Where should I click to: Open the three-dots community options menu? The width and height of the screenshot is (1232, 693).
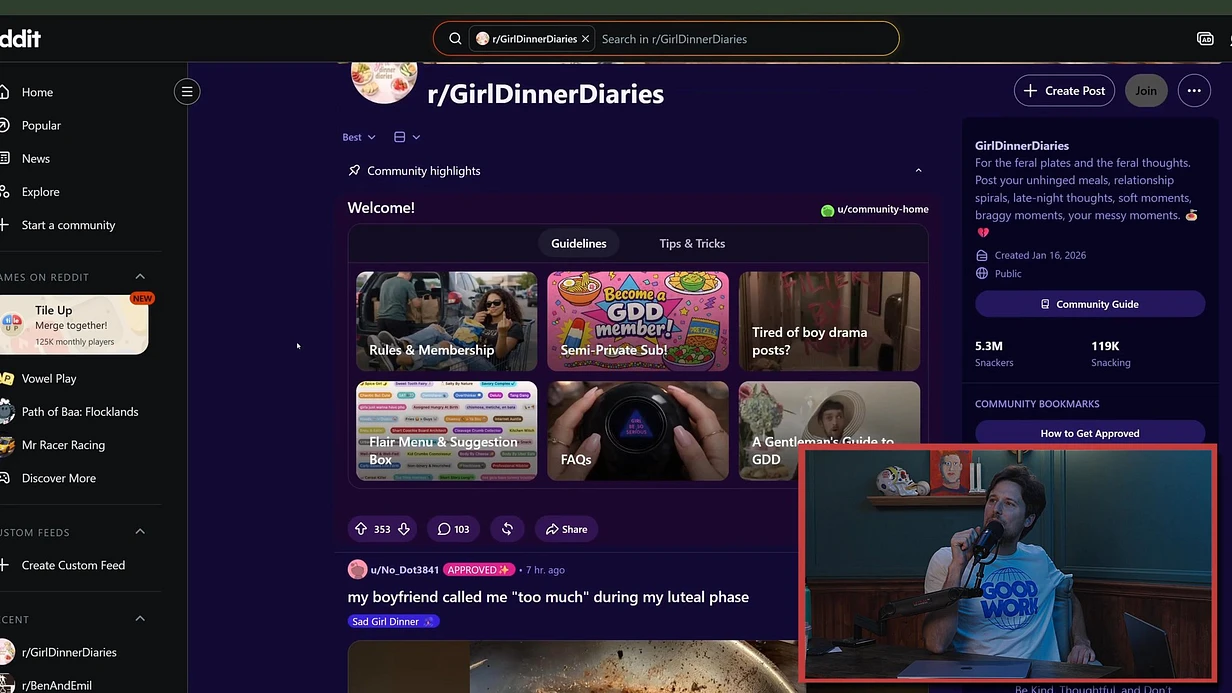tap(1194, 91)
